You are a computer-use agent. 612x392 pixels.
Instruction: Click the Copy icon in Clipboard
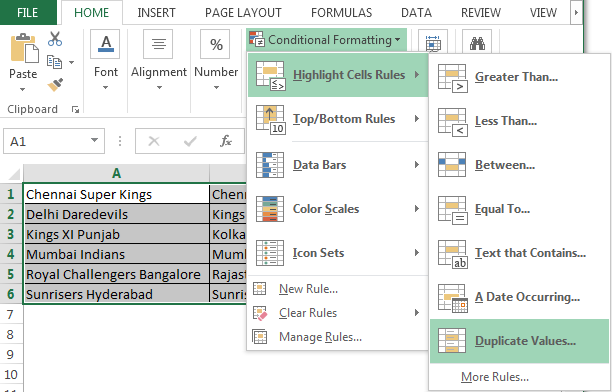click(x=54, y=62)
